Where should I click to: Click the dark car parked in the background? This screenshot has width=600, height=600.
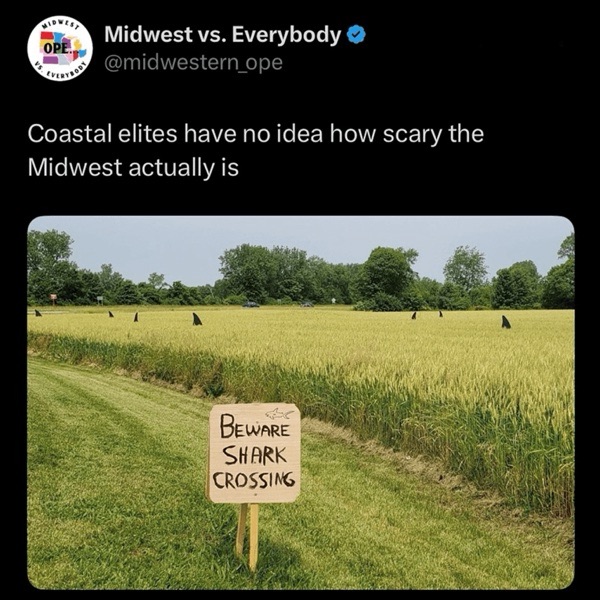(x=251, y=305)
